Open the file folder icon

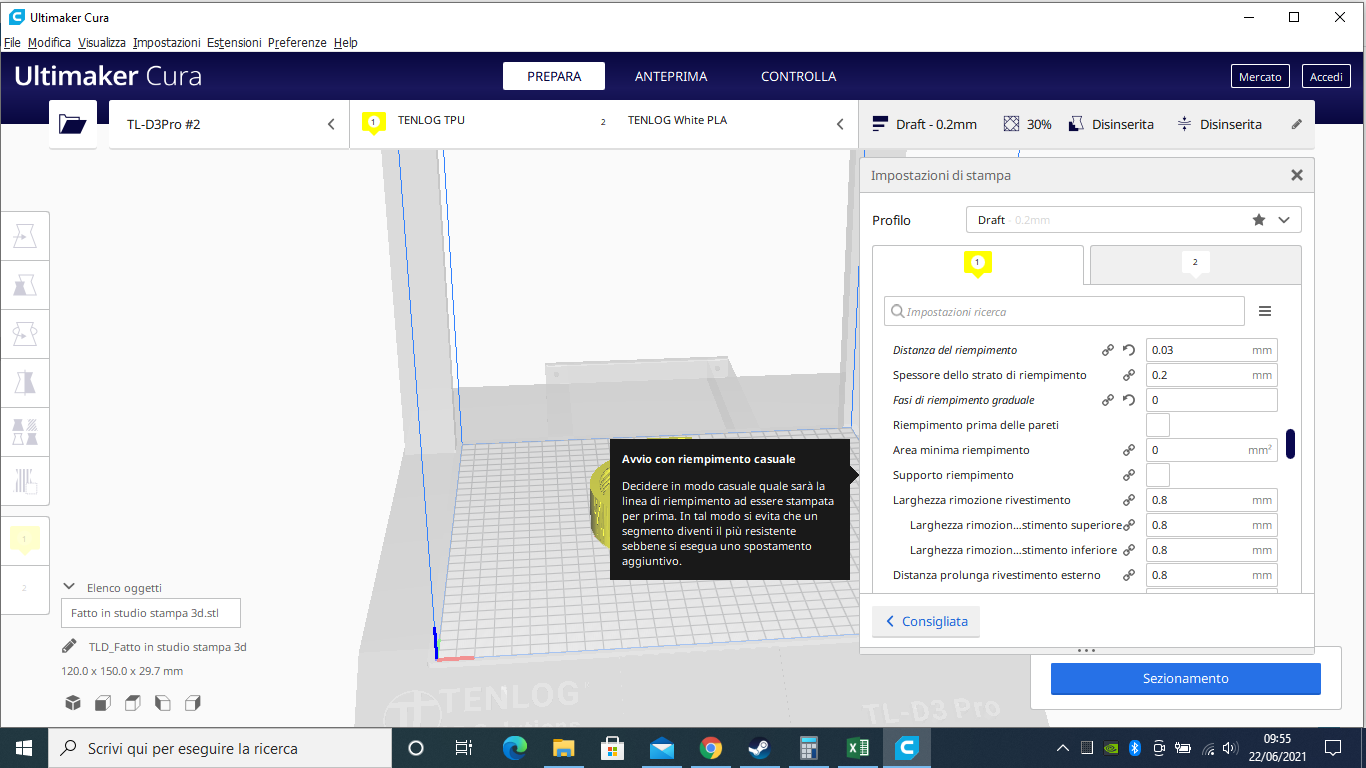(73, 124)
